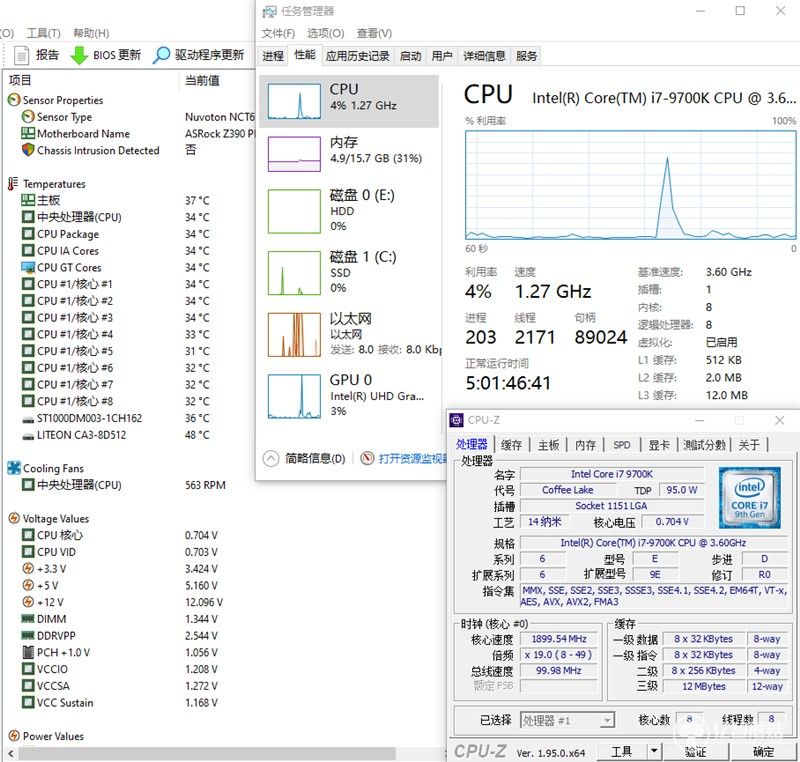Switch to the 进程 tab in Task Manager

click(x=273, y=56)
